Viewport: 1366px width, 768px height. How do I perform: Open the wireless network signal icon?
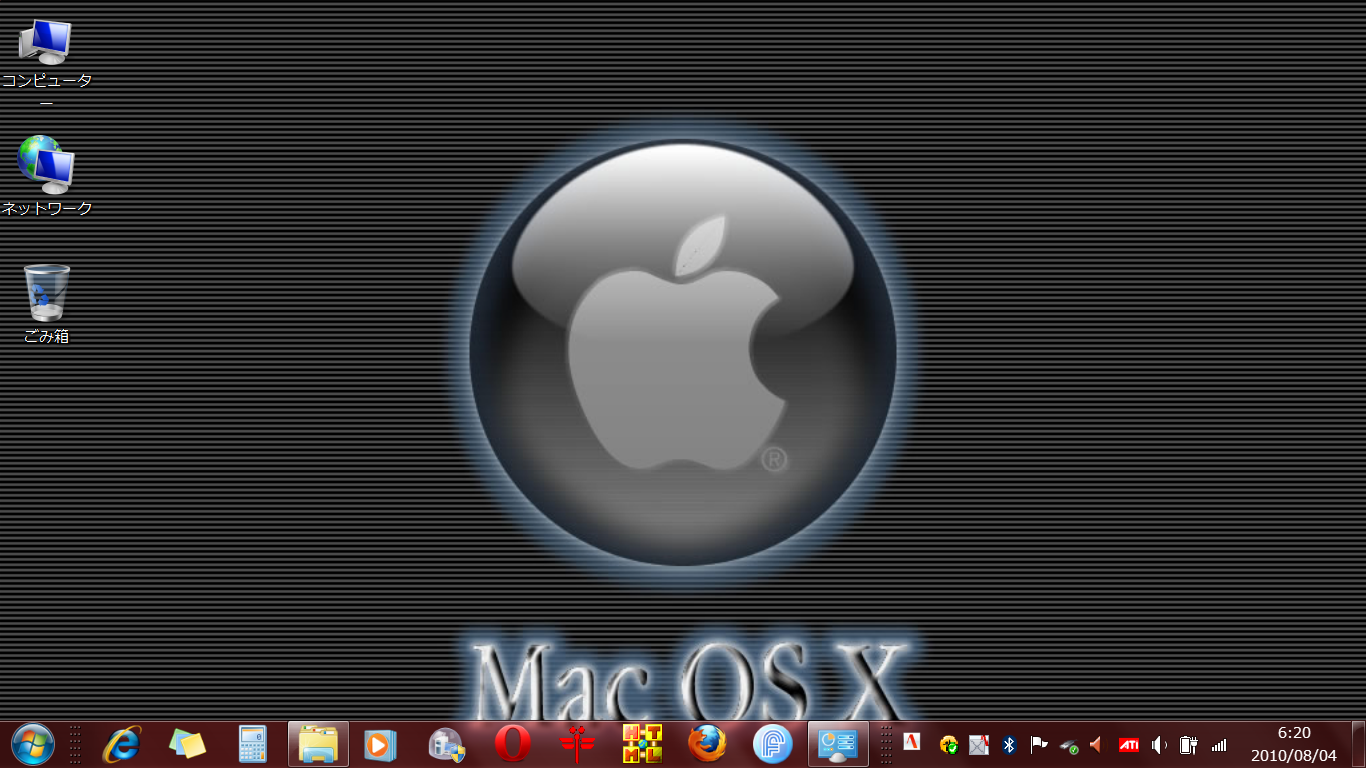pyautogui.click(x=1219, y=746)
